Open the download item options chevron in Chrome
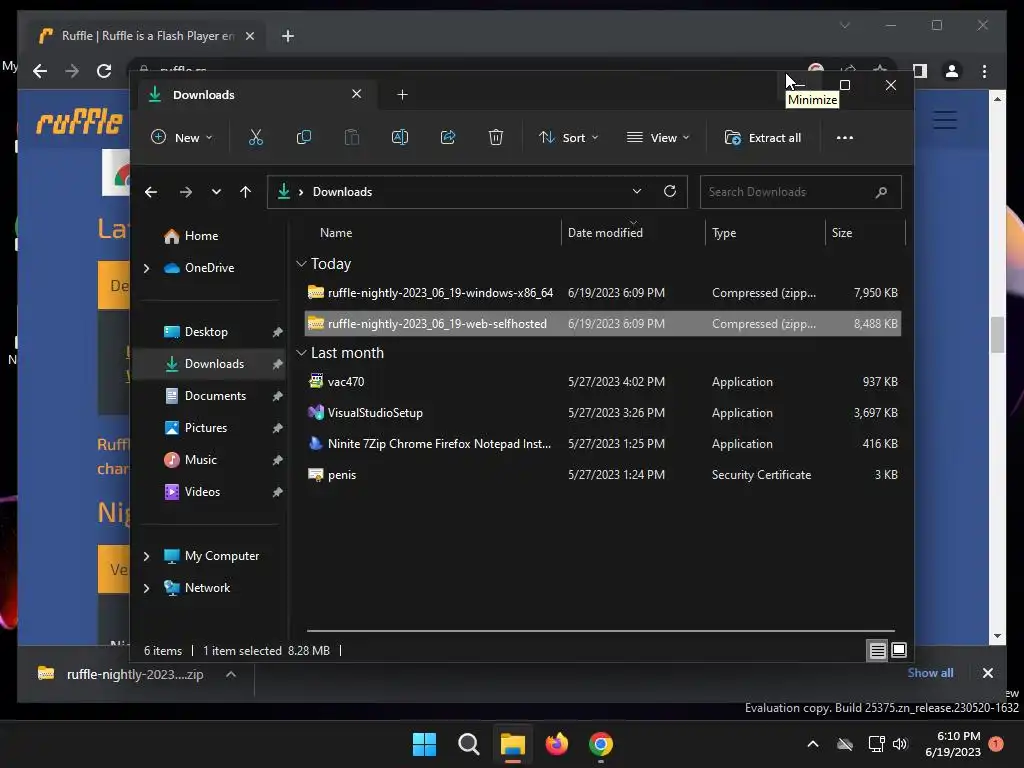Image resolution: width=1024 pixels, height=768 pixels. [231, 674]
